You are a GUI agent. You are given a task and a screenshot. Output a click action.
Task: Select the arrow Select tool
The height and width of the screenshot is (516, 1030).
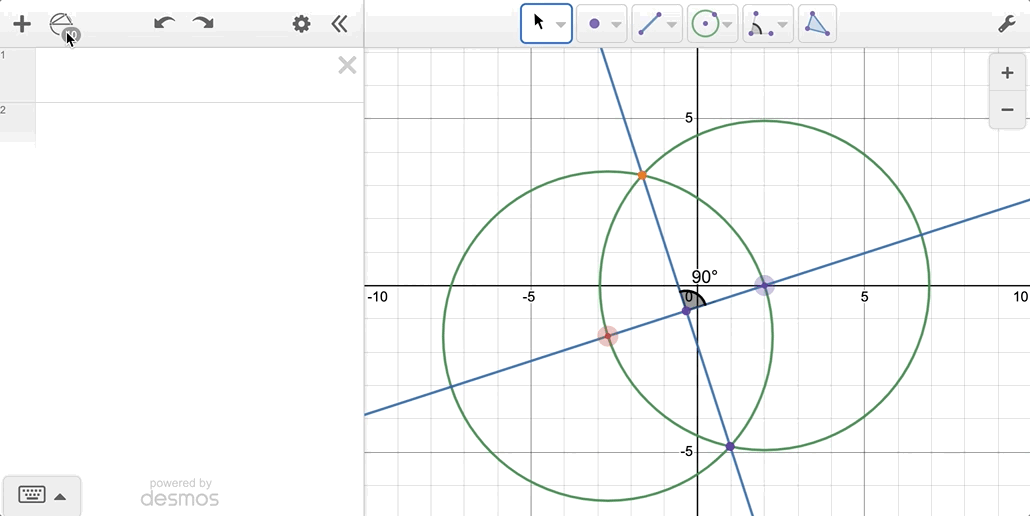(x=539, y=23)
